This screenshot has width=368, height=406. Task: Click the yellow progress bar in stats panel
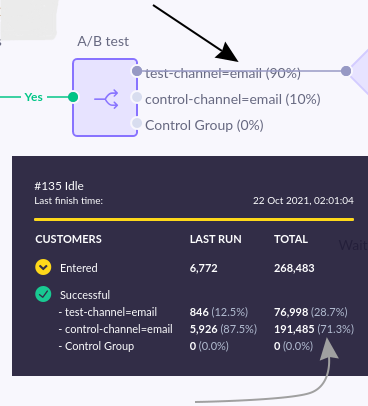[x=194, y=220]
